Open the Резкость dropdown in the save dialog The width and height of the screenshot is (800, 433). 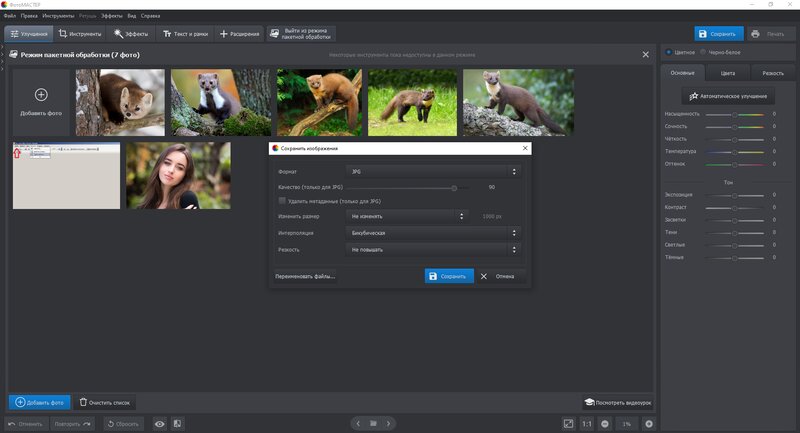click(433, 250)
